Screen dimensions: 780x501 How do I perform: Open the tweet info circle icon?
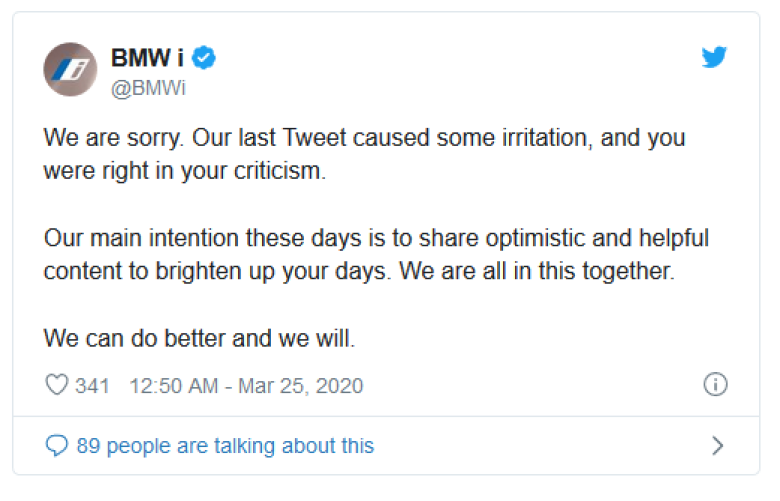tap(715, 385)
